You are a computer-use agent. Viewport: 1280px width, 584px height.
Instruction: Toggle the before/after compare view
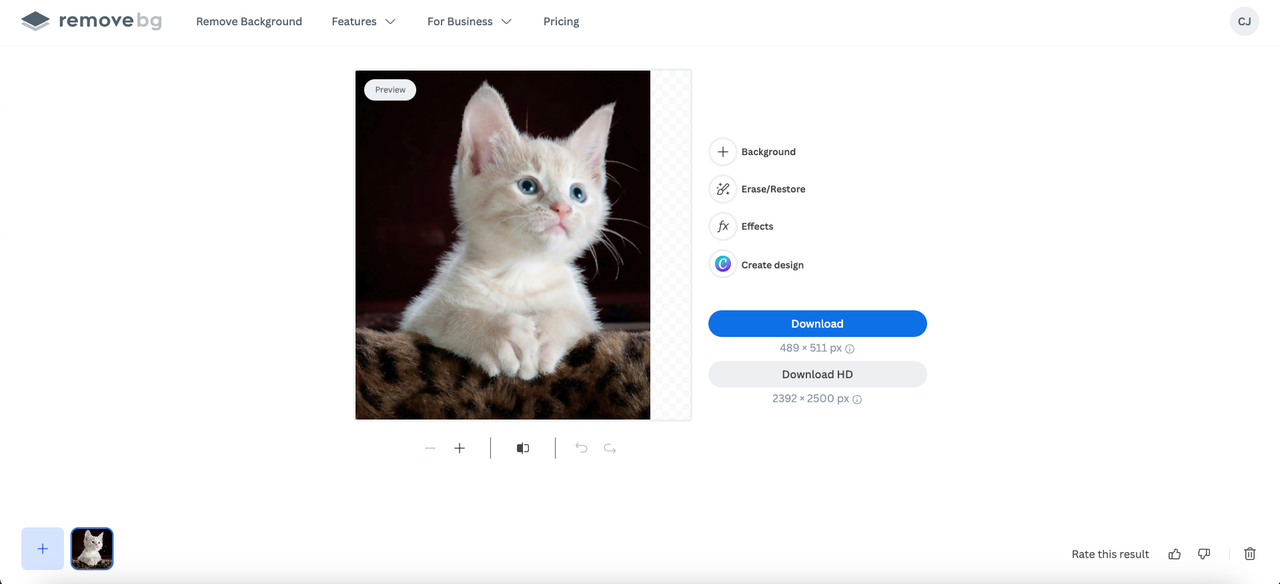tap(523, 448)
